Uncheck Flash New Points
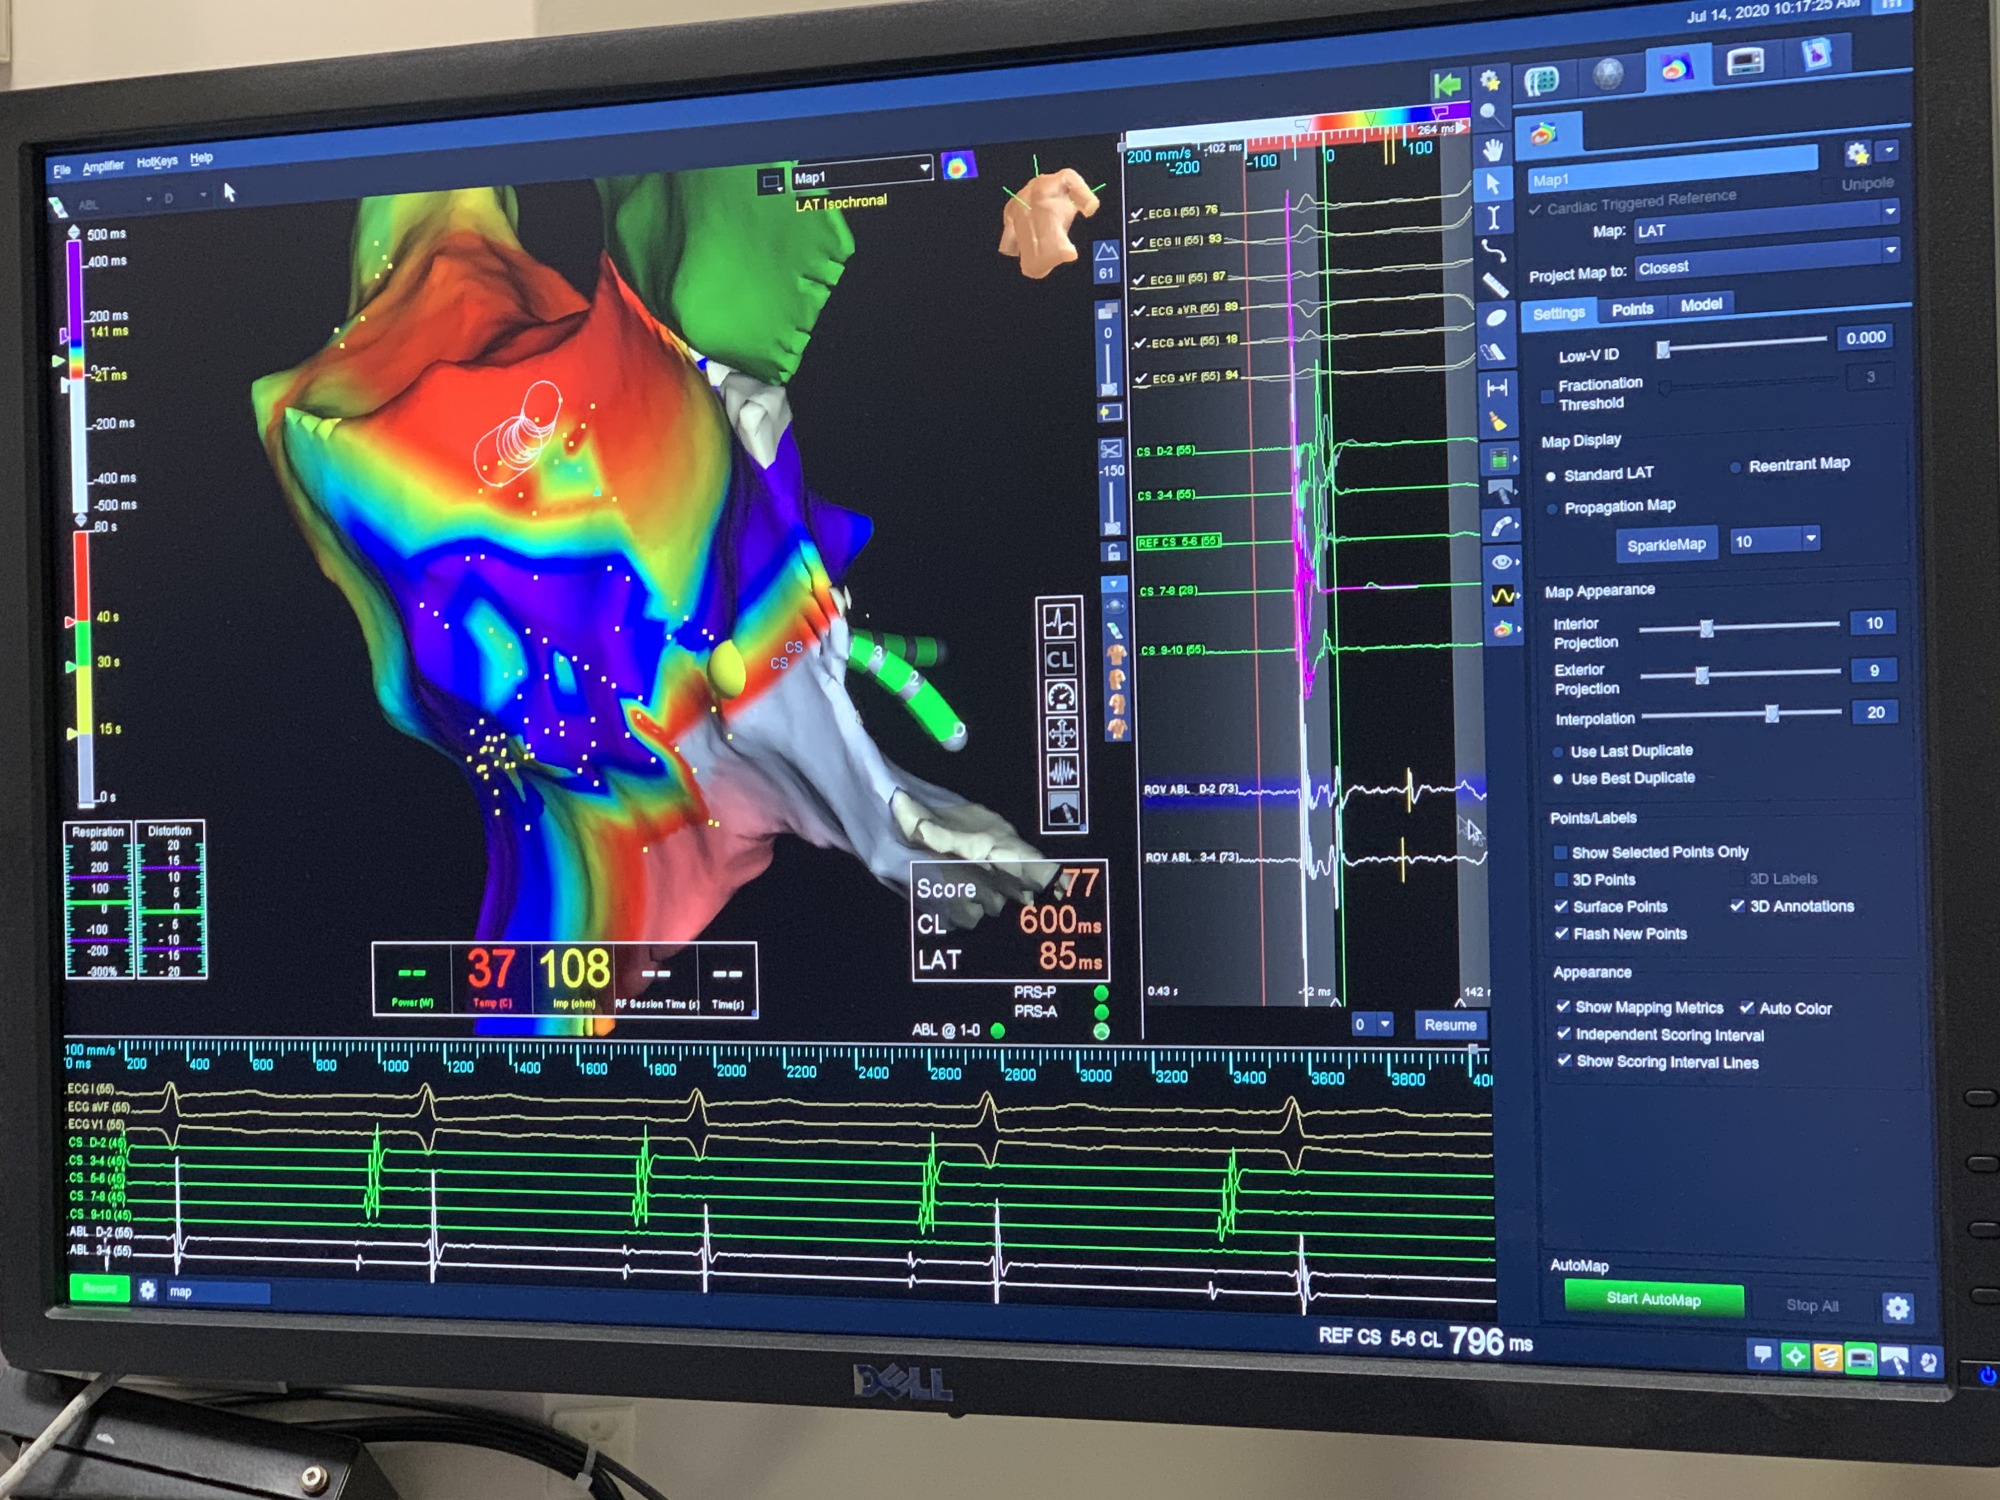 point(1562,933)
